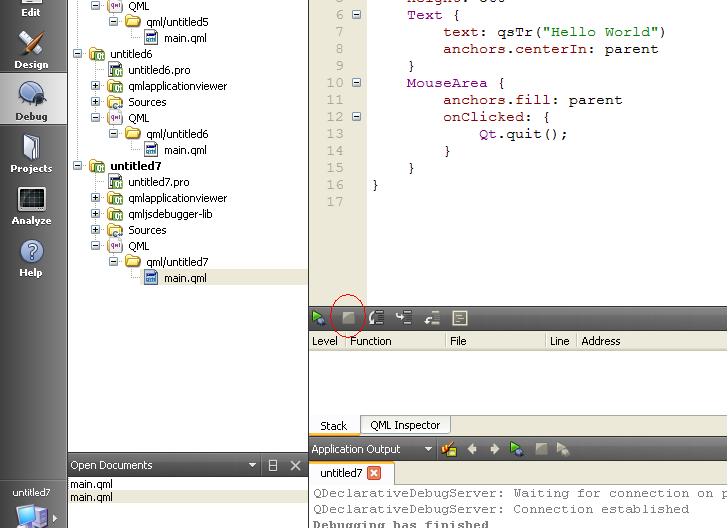Click the Line column header

tap(559, 341)
